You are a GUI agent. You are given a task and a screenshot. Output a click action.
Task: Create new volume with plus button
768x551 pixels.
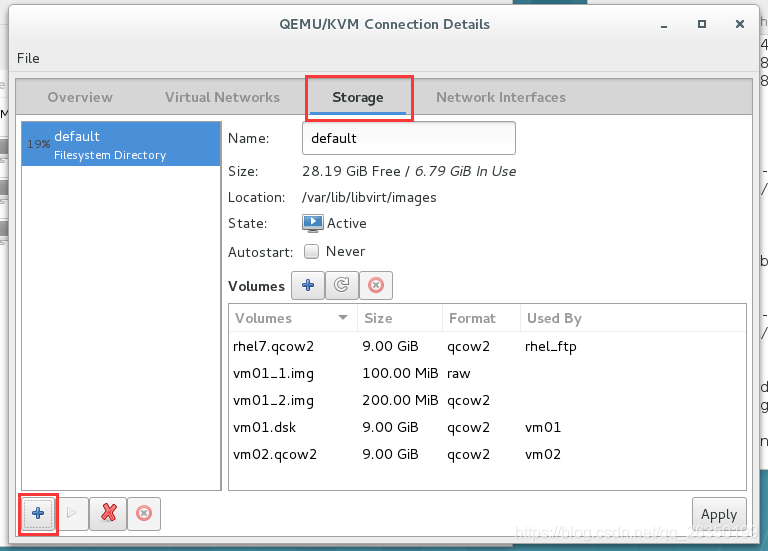click(308, 285)
